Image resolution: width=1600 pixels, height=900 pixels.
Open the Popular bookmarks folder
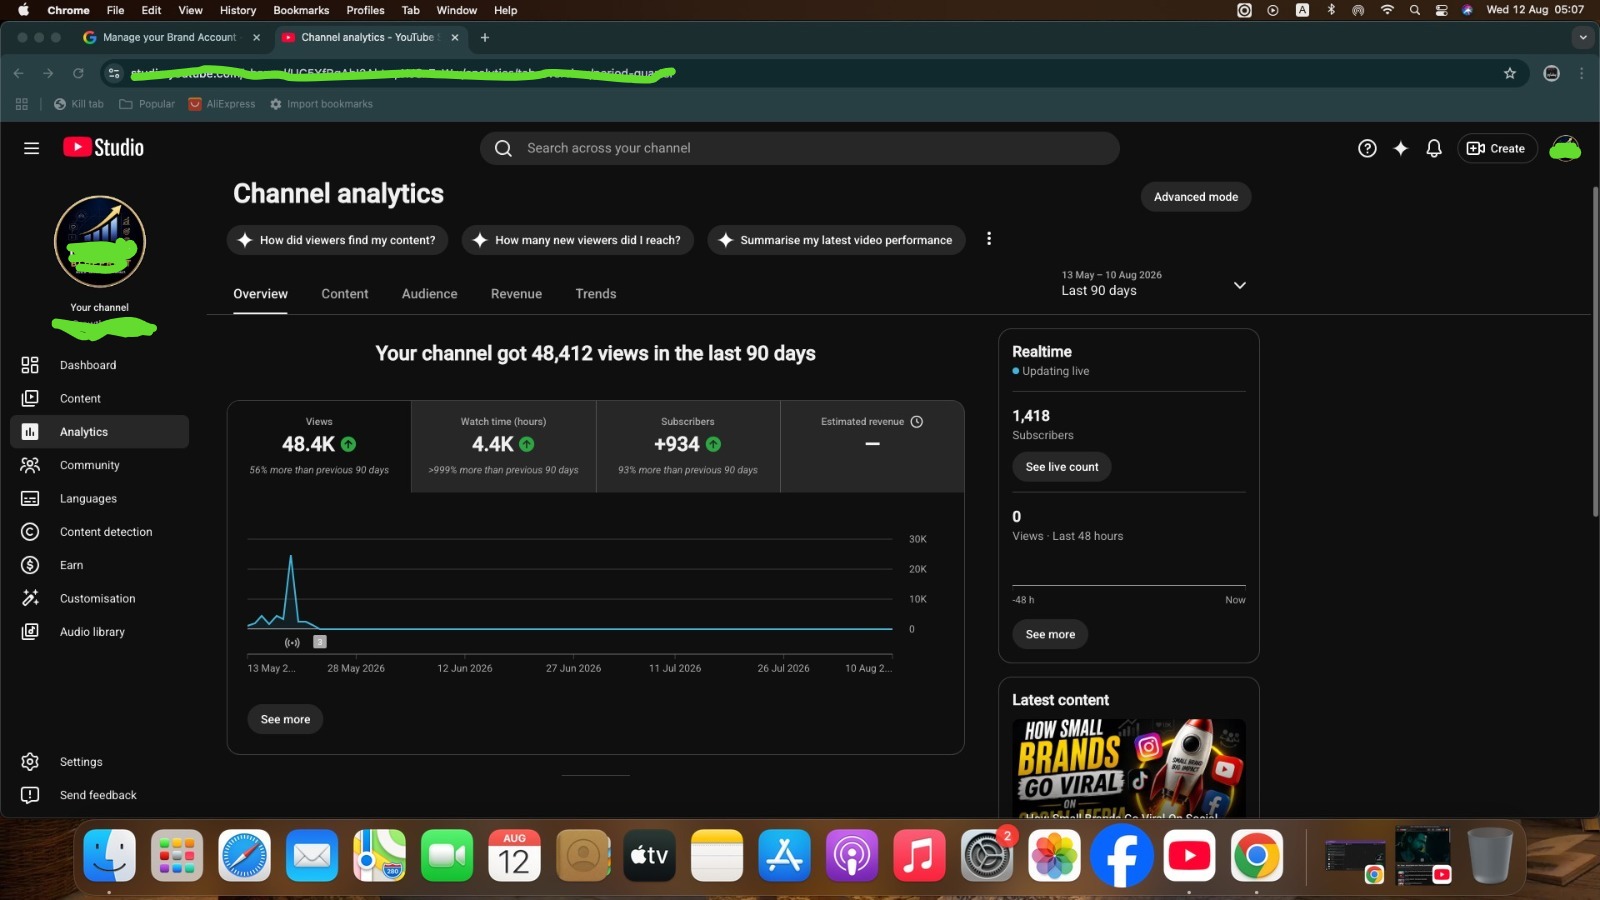tap(147, 104)
